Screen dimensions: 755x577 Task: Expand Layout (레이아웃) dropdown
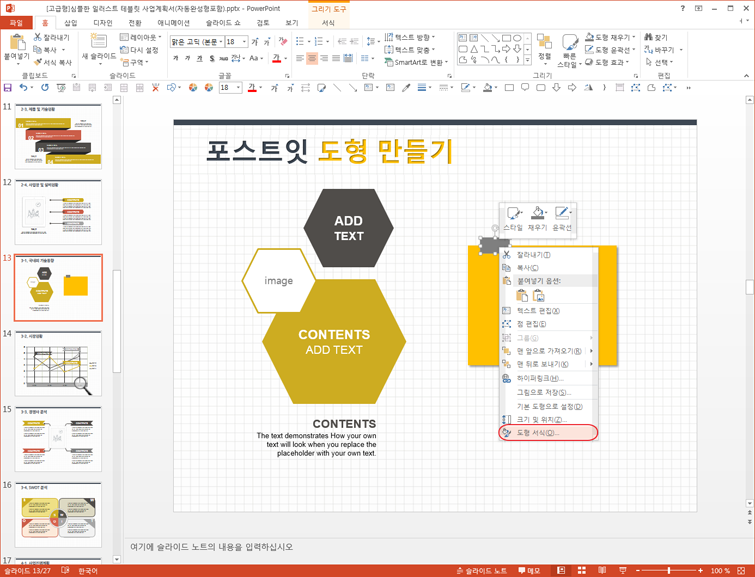pyautogui.click(x=141, y=37)
